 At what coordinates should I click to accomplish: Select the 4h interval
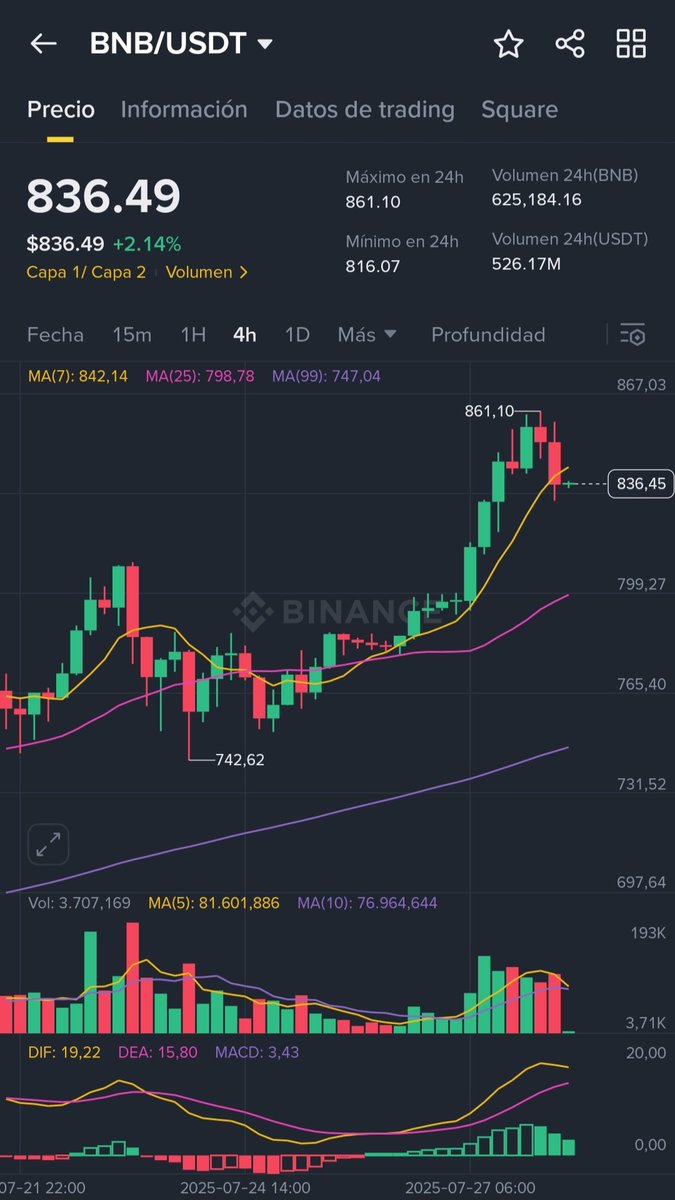245,335
